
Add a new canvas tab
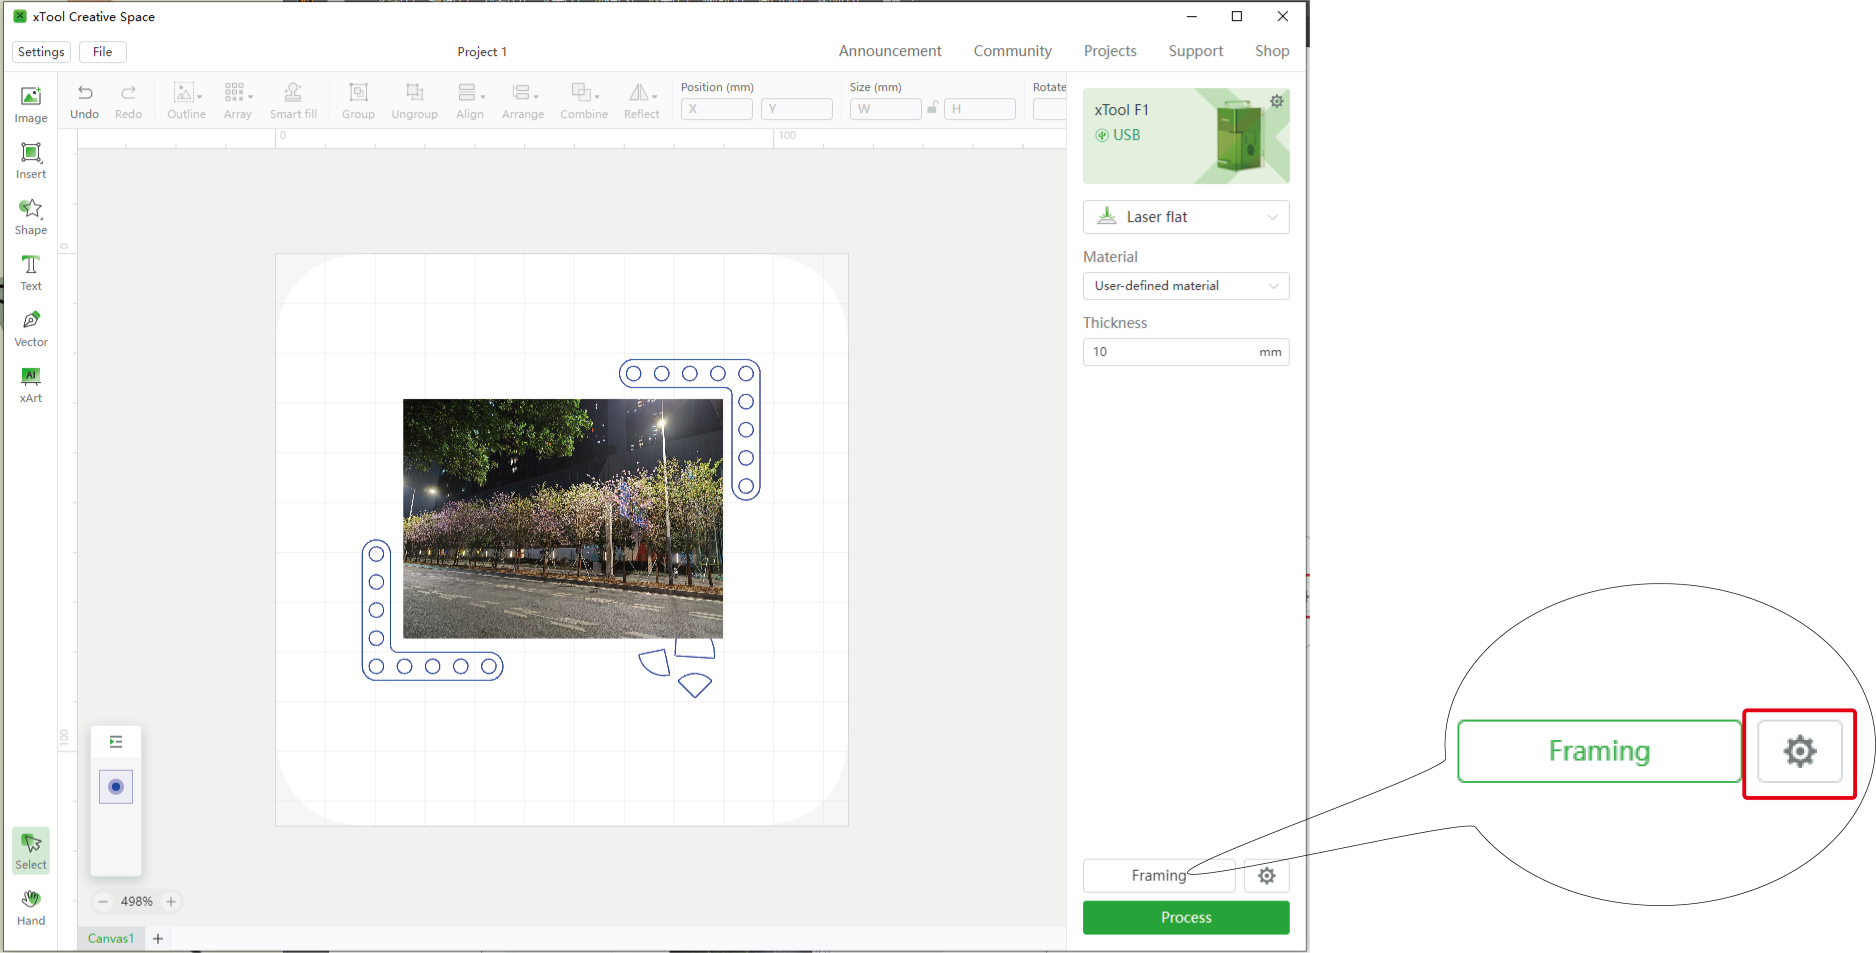(x=158, y=938)
